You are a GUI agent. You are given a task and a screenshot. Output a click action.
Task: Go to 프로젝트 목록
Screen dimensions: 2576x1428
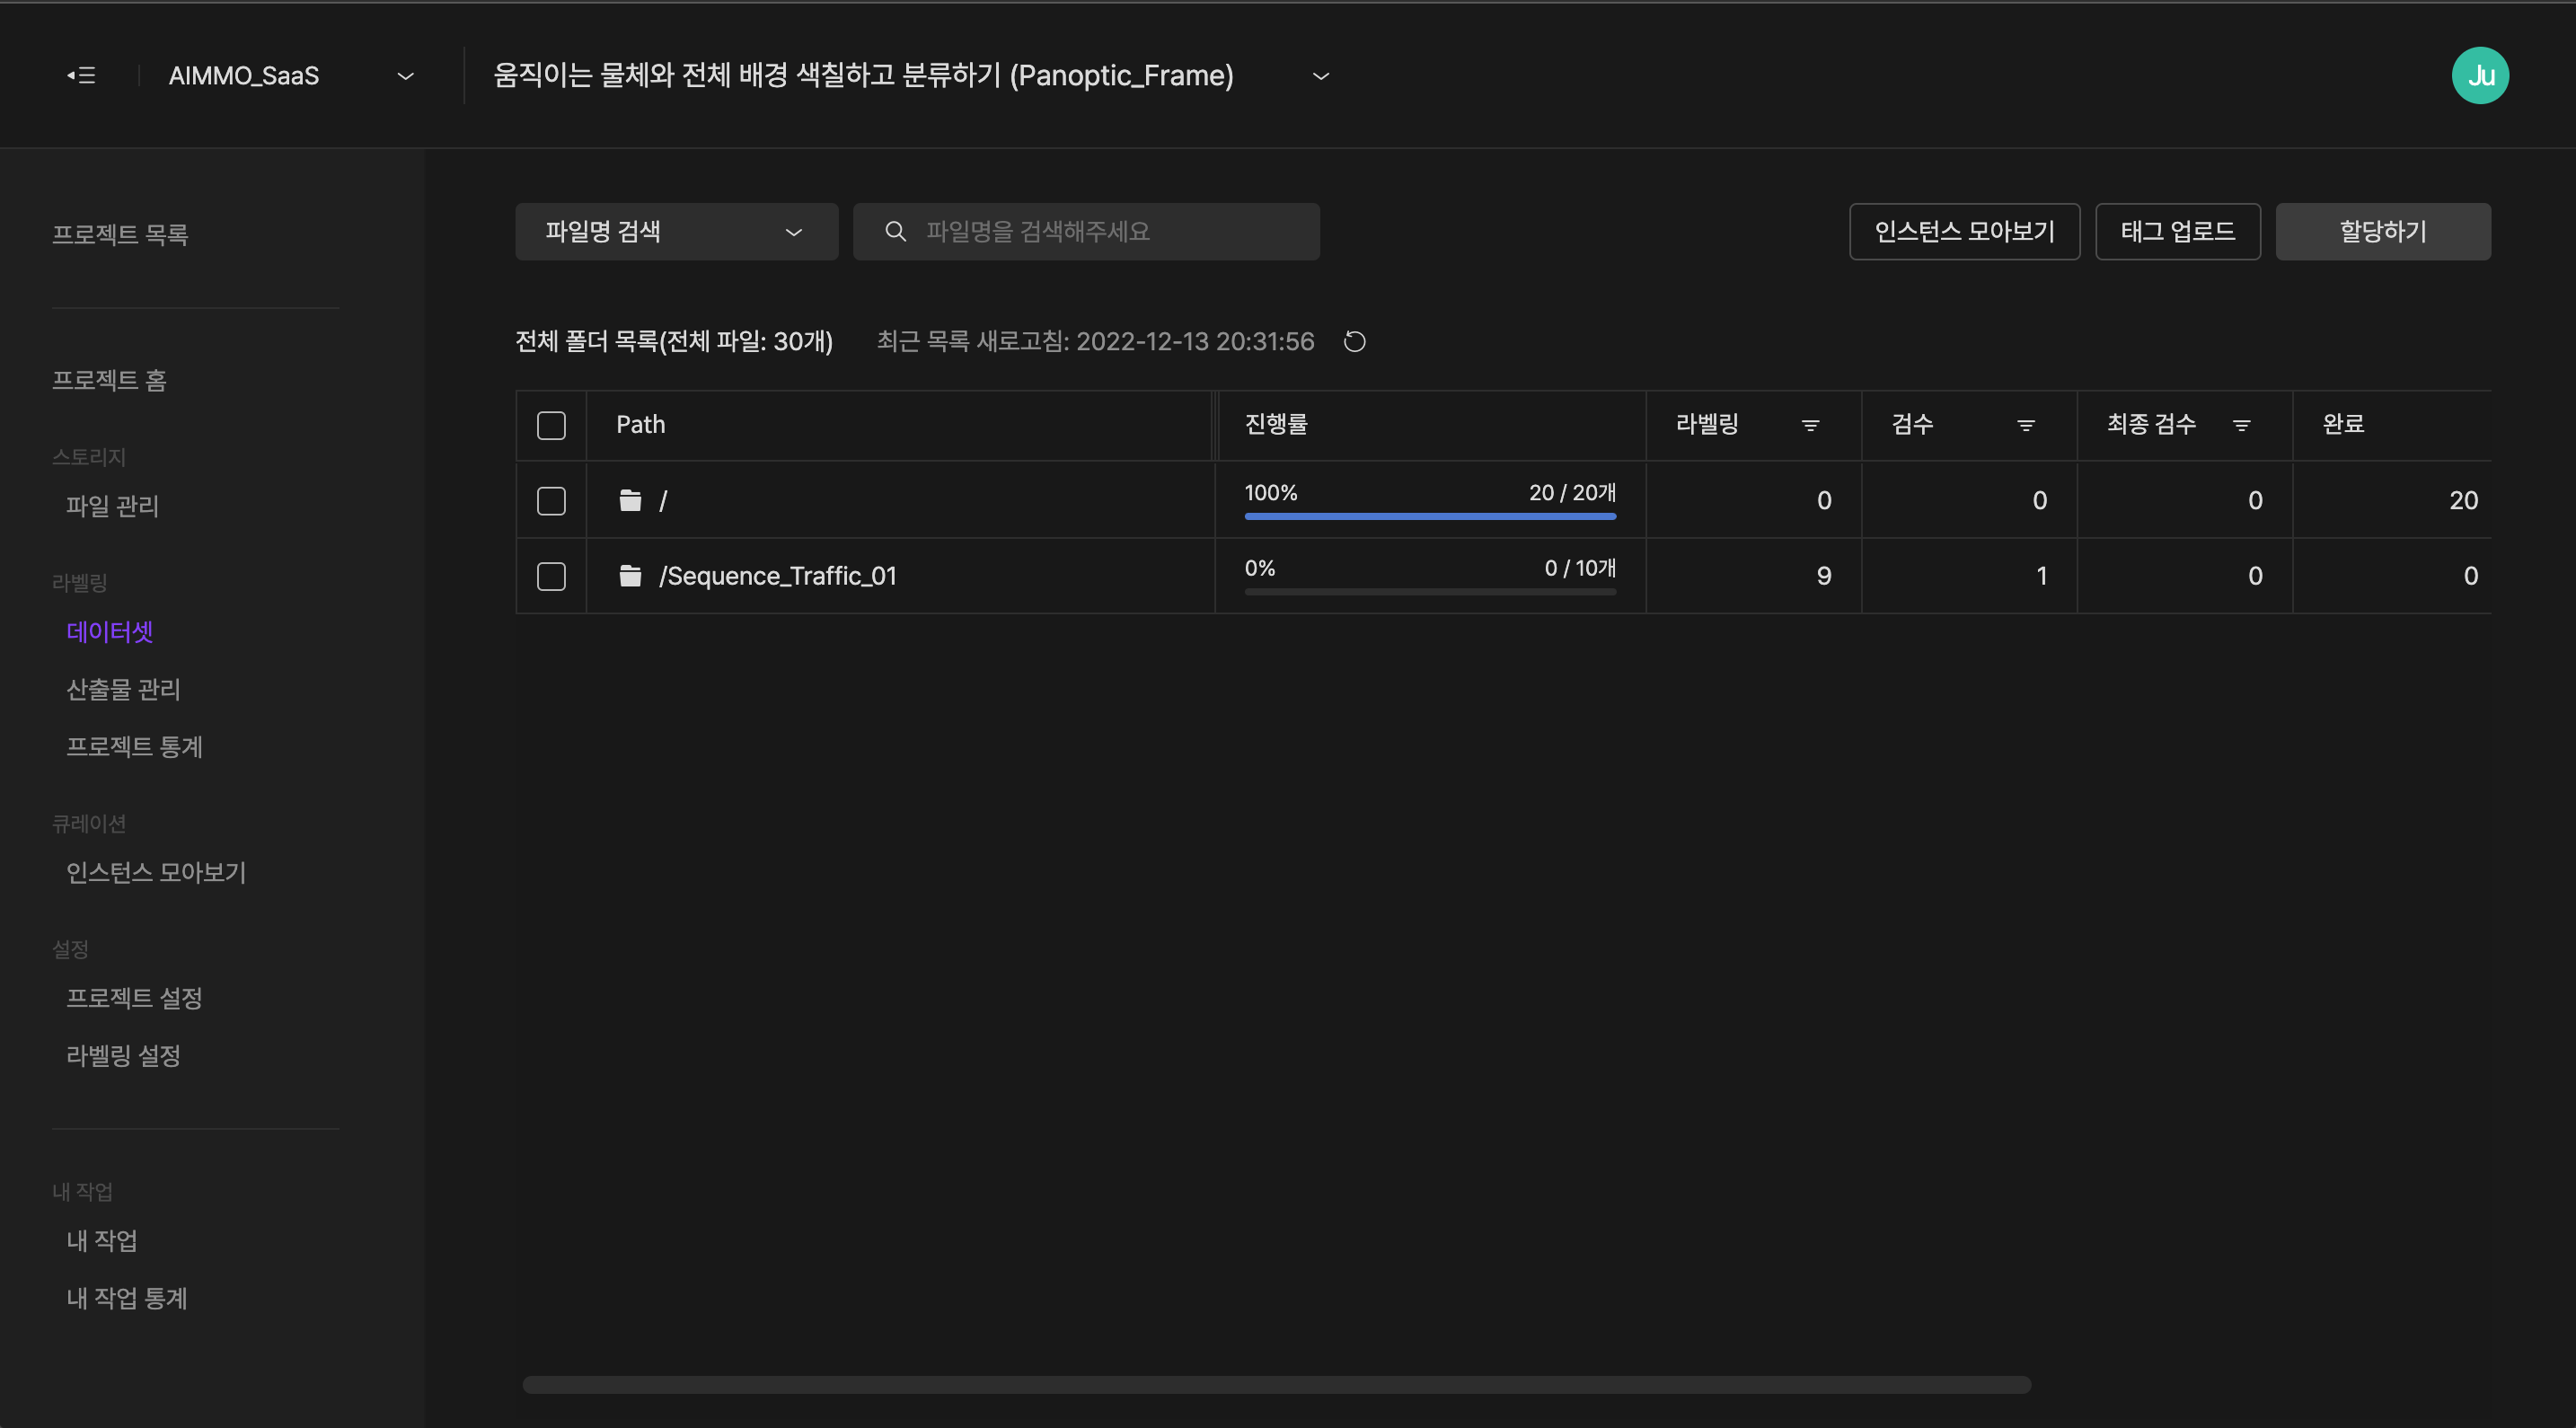click(120, 234)
